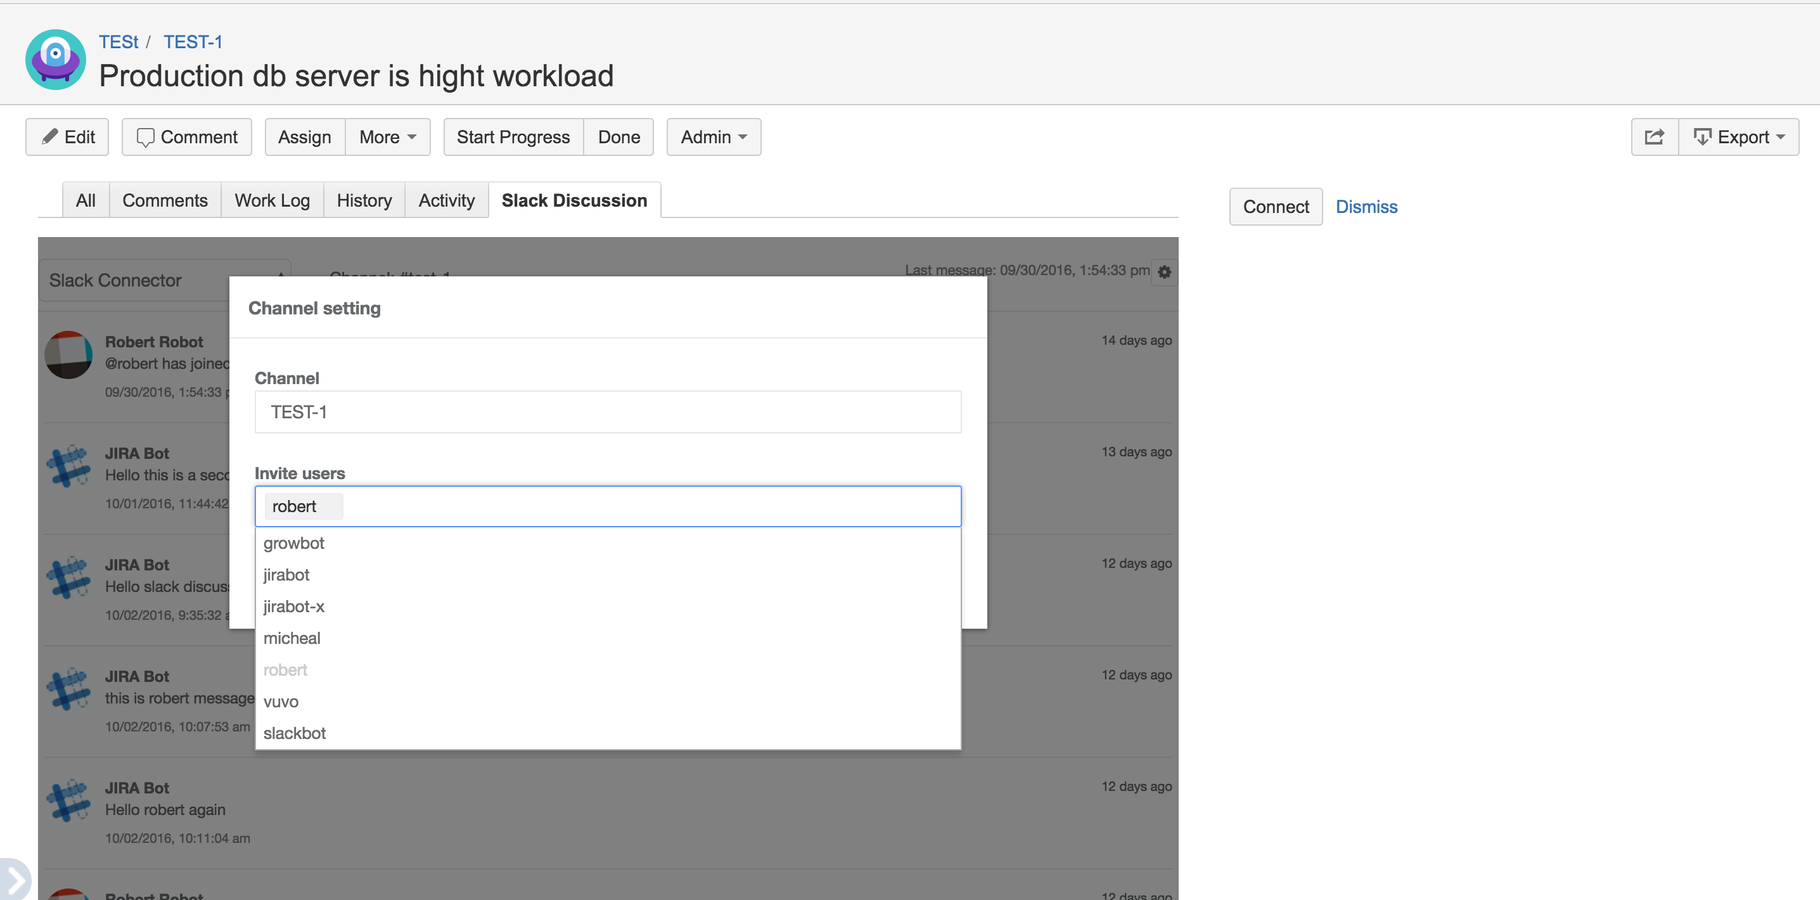Select the Slack Discussion tab
The width and height of the screenshot is (1820, 900).
[575, 200]
